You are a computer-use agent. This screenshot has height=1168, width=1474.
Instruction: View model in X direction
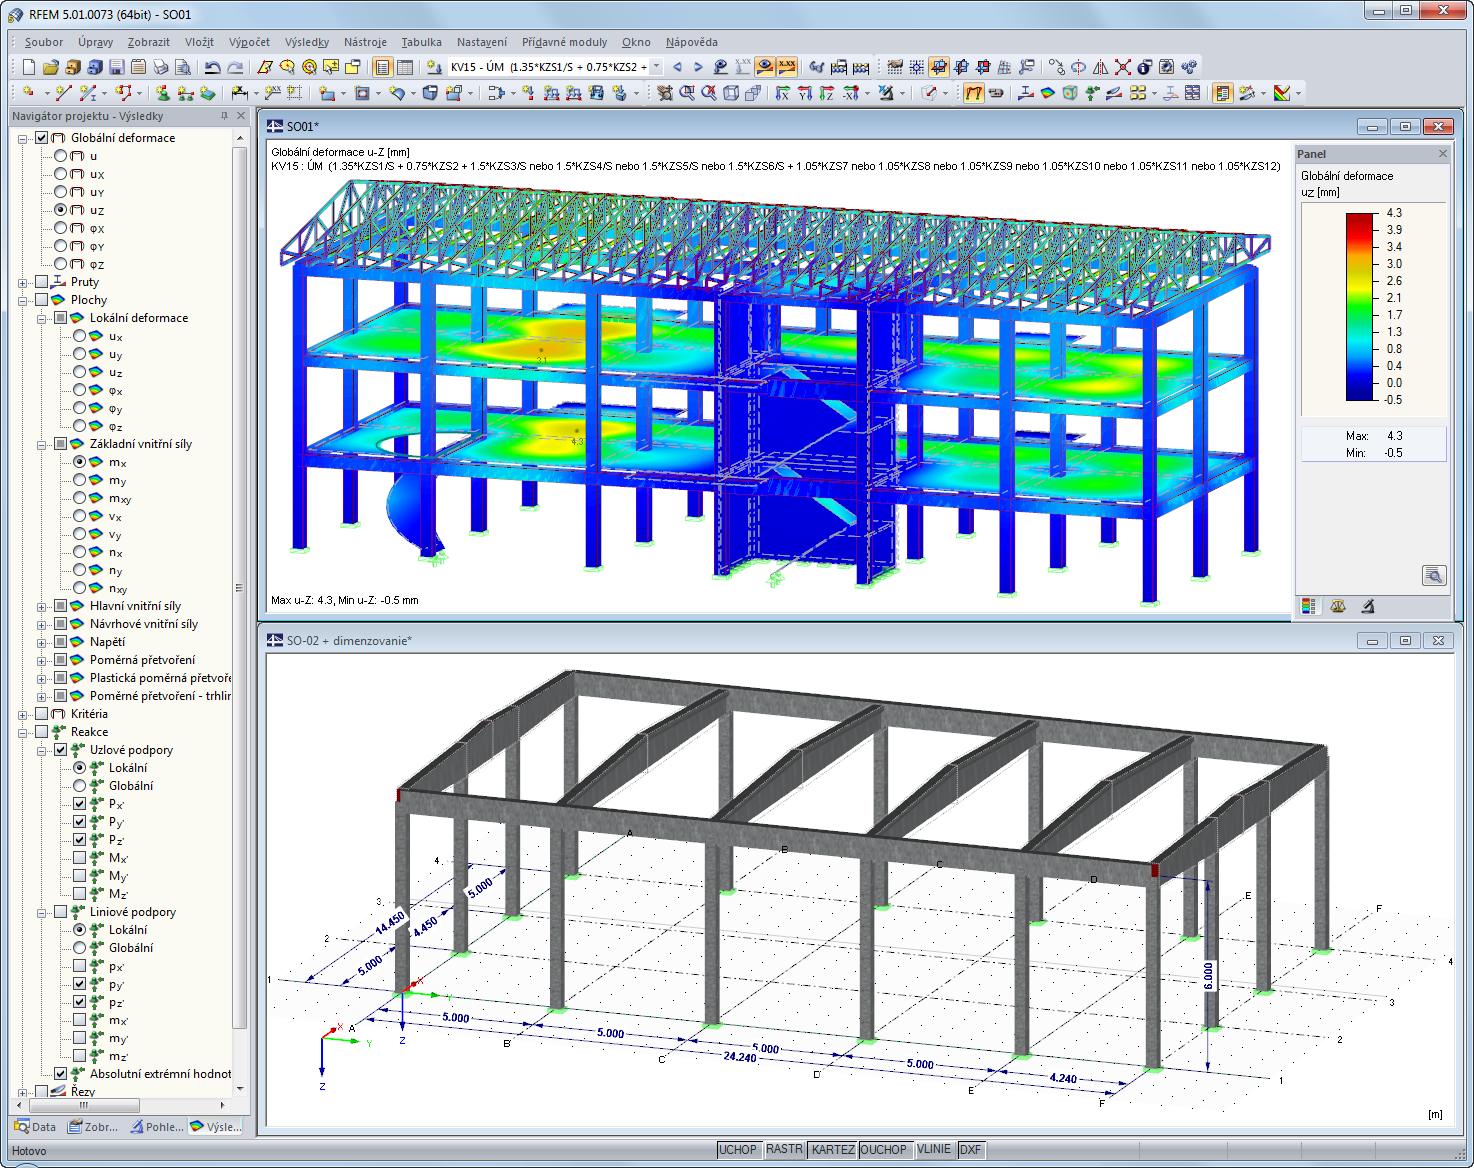(x=783, y=93)
